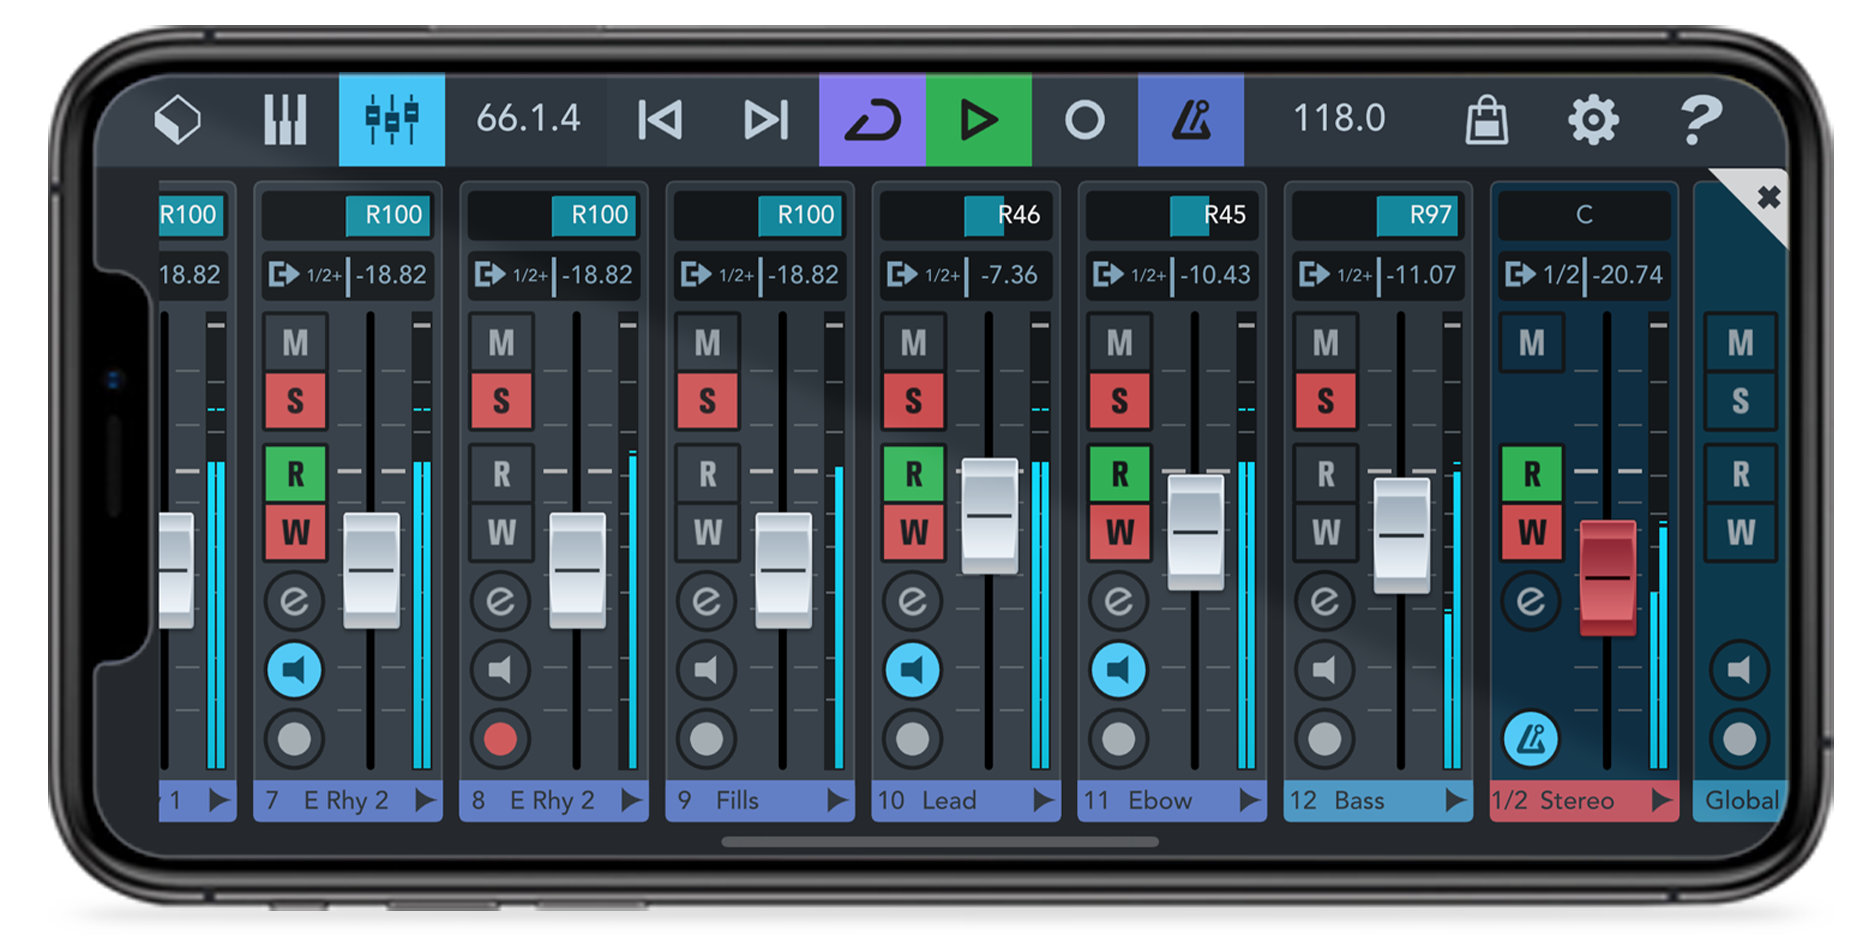Open the help screen
Image resolution: width=1869 pixels, height=942 pixels.
tap(1700, 119)
